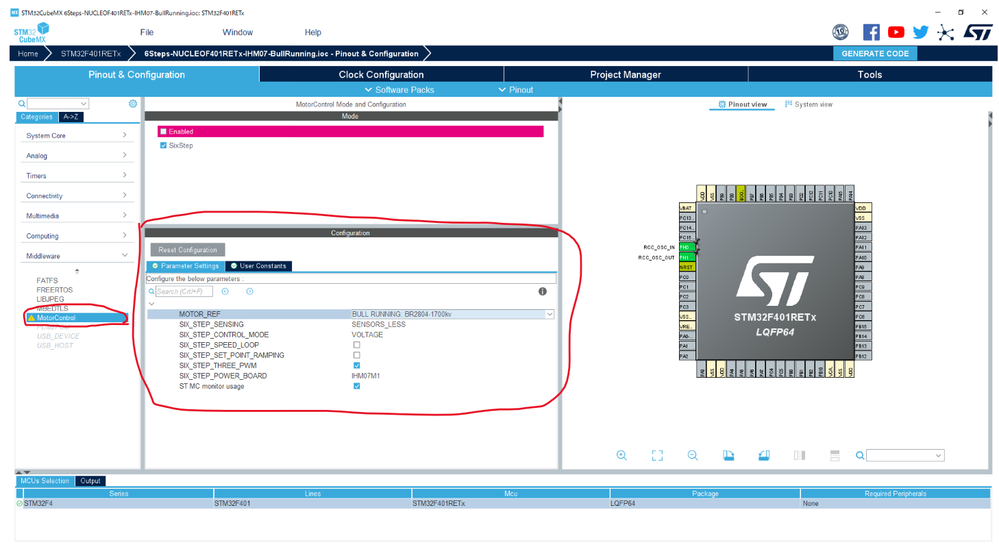The image size is (999, 552).
Task: Open pin search combo box dropdown
Action: [938, 455]
